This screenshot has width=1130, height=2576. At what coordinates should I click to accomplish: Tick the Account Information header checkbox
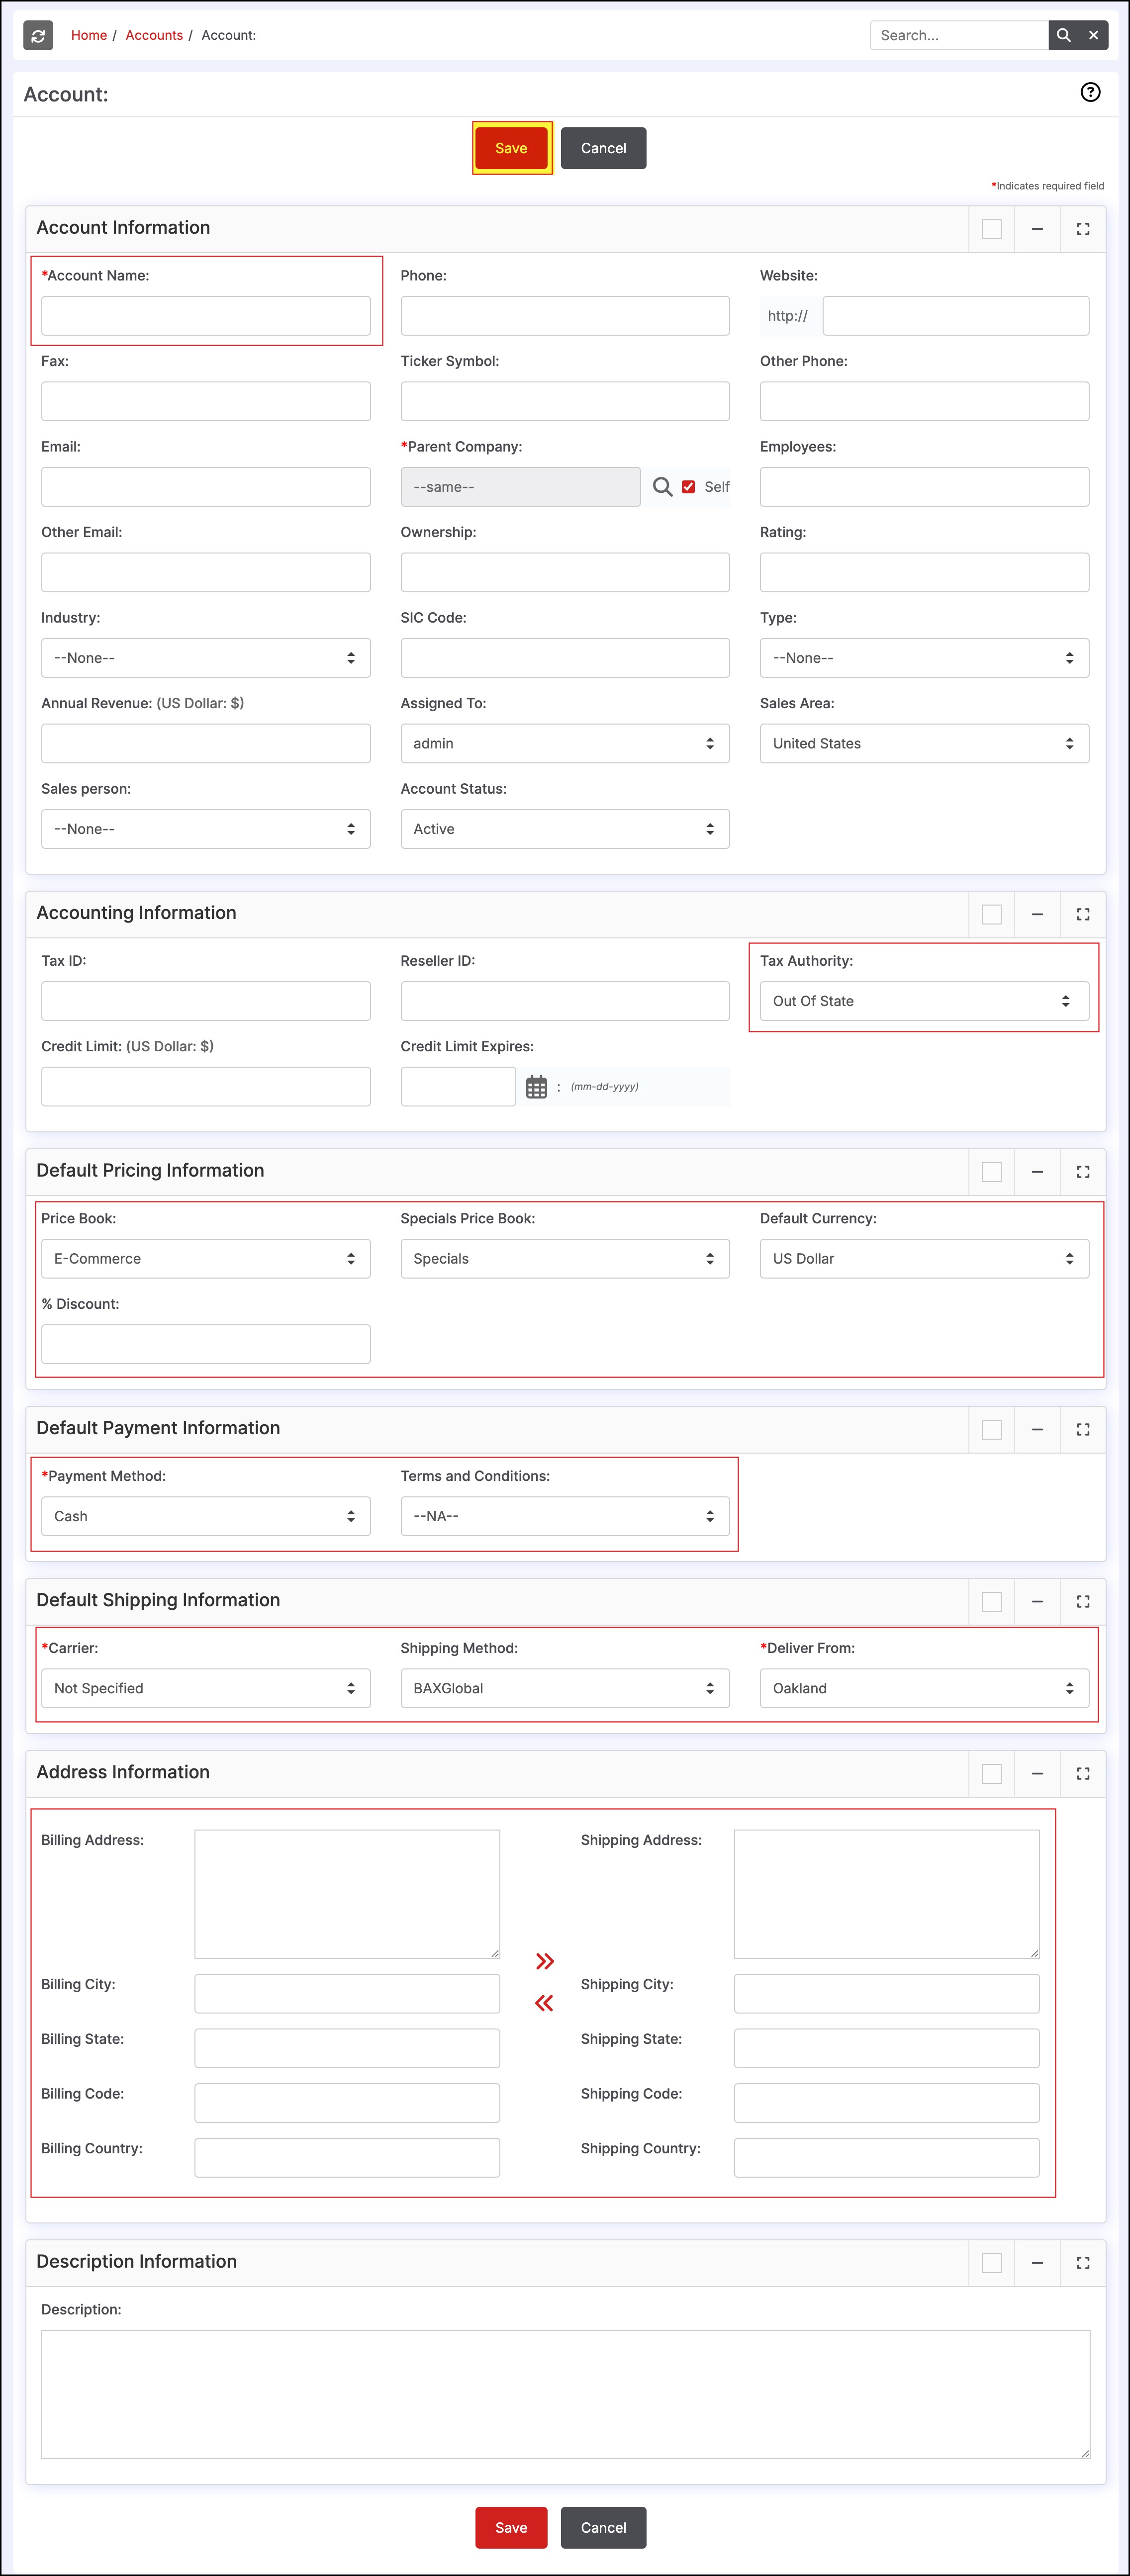pos(991,229)
